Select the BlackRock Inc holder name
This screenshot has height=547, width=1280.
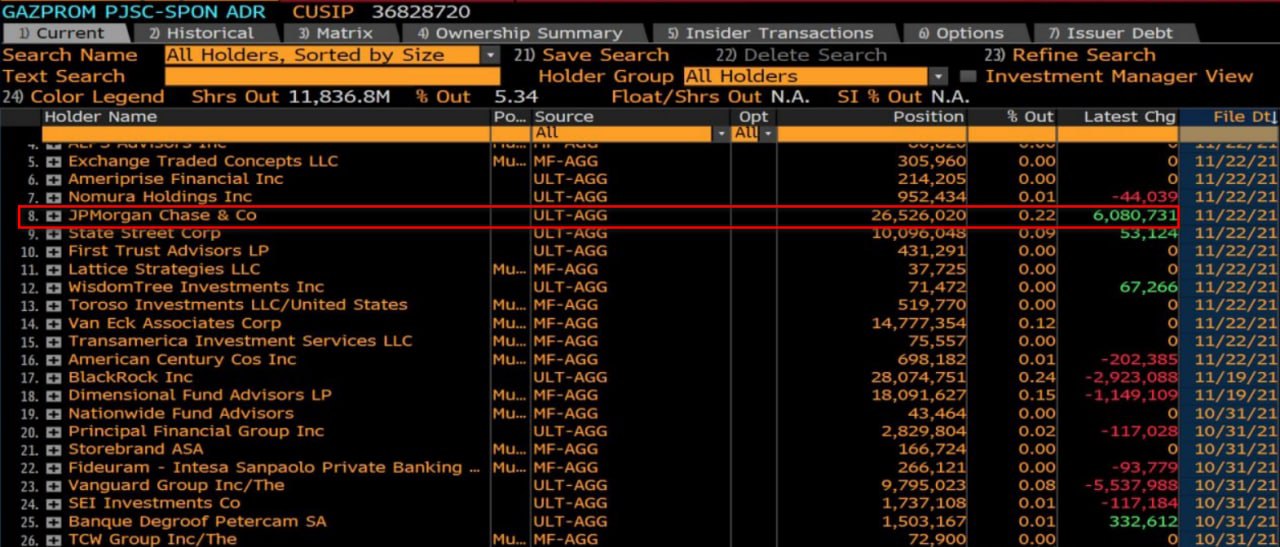tap(130, 377)
